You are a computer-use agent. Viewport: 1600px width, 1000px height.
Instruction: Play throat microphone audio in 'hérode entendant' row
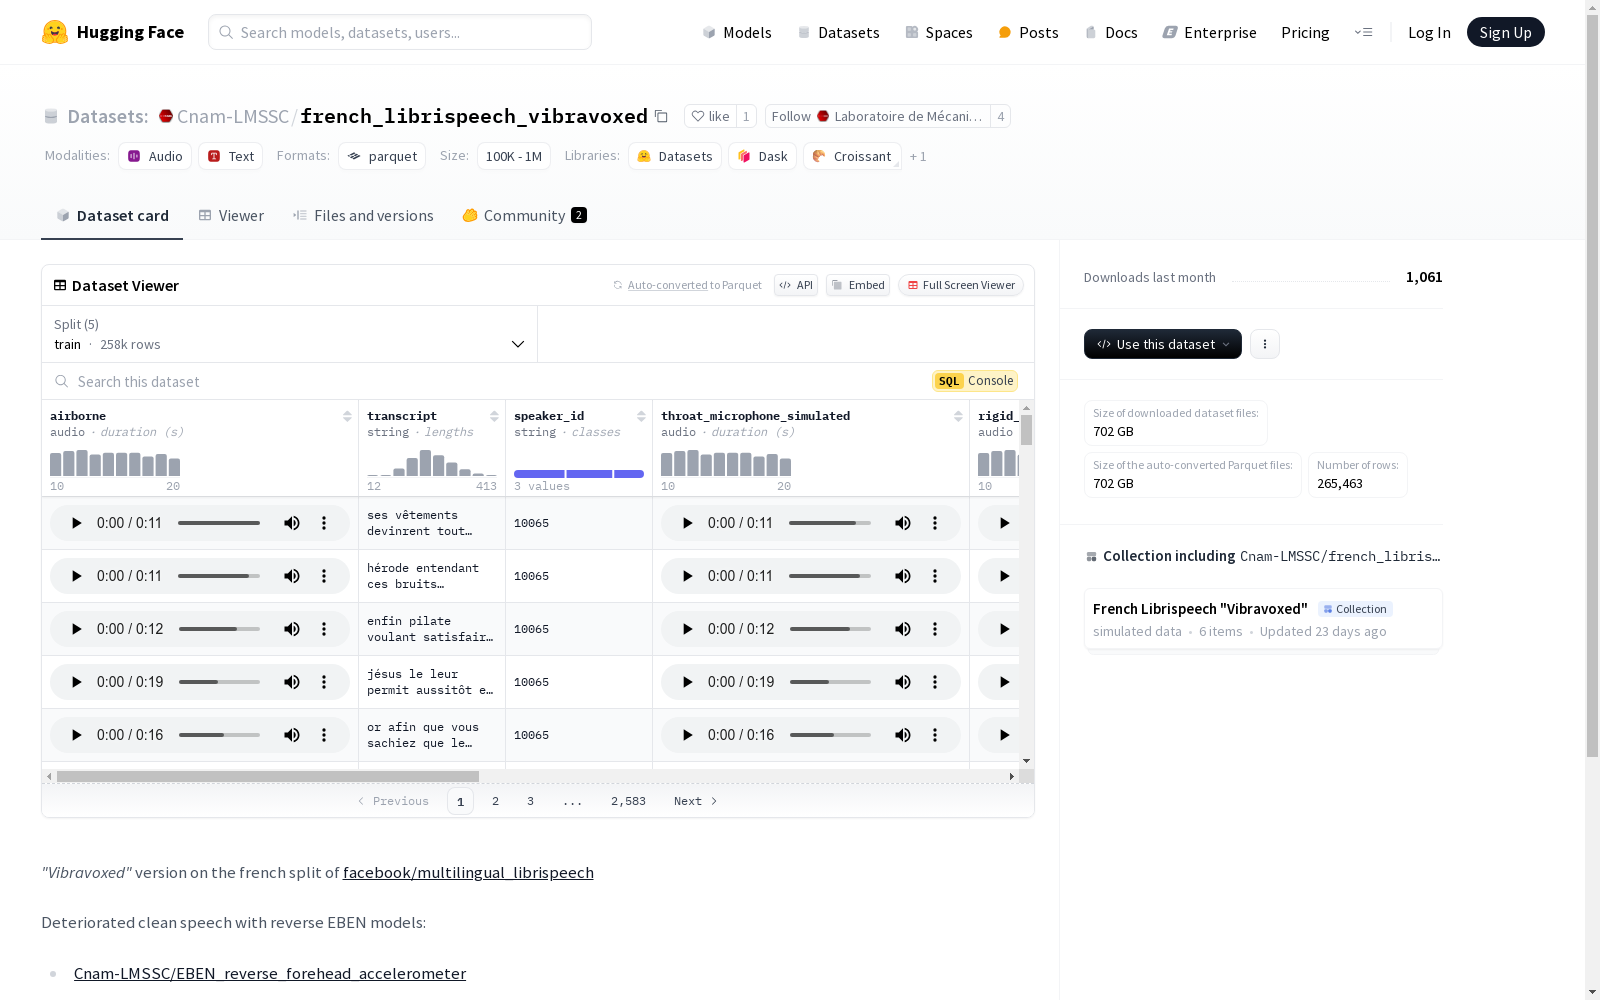click(x=687, y=576)
